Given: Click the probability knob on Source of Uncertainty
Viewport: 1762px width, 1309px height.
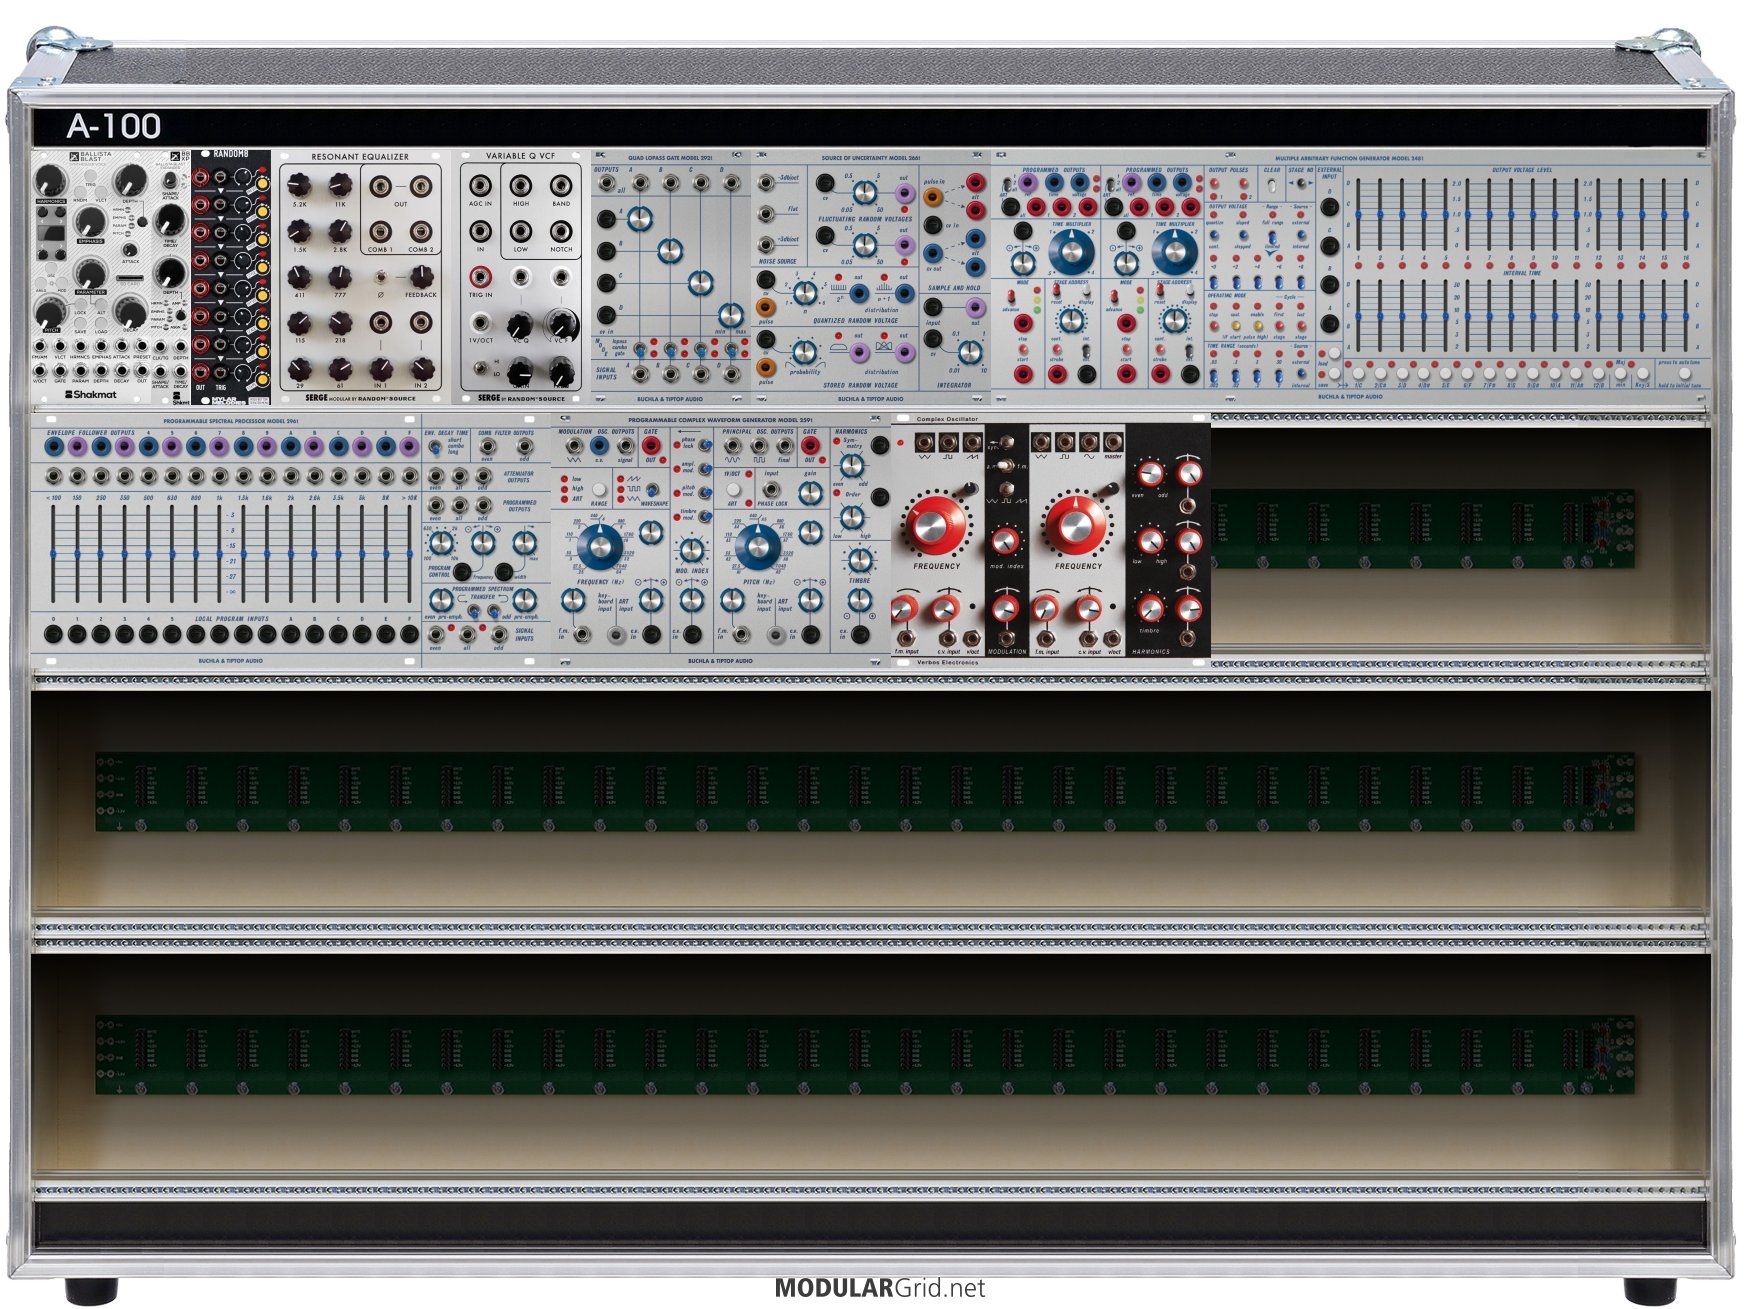Looking at the screenshot, I should (x=805, y=352).
